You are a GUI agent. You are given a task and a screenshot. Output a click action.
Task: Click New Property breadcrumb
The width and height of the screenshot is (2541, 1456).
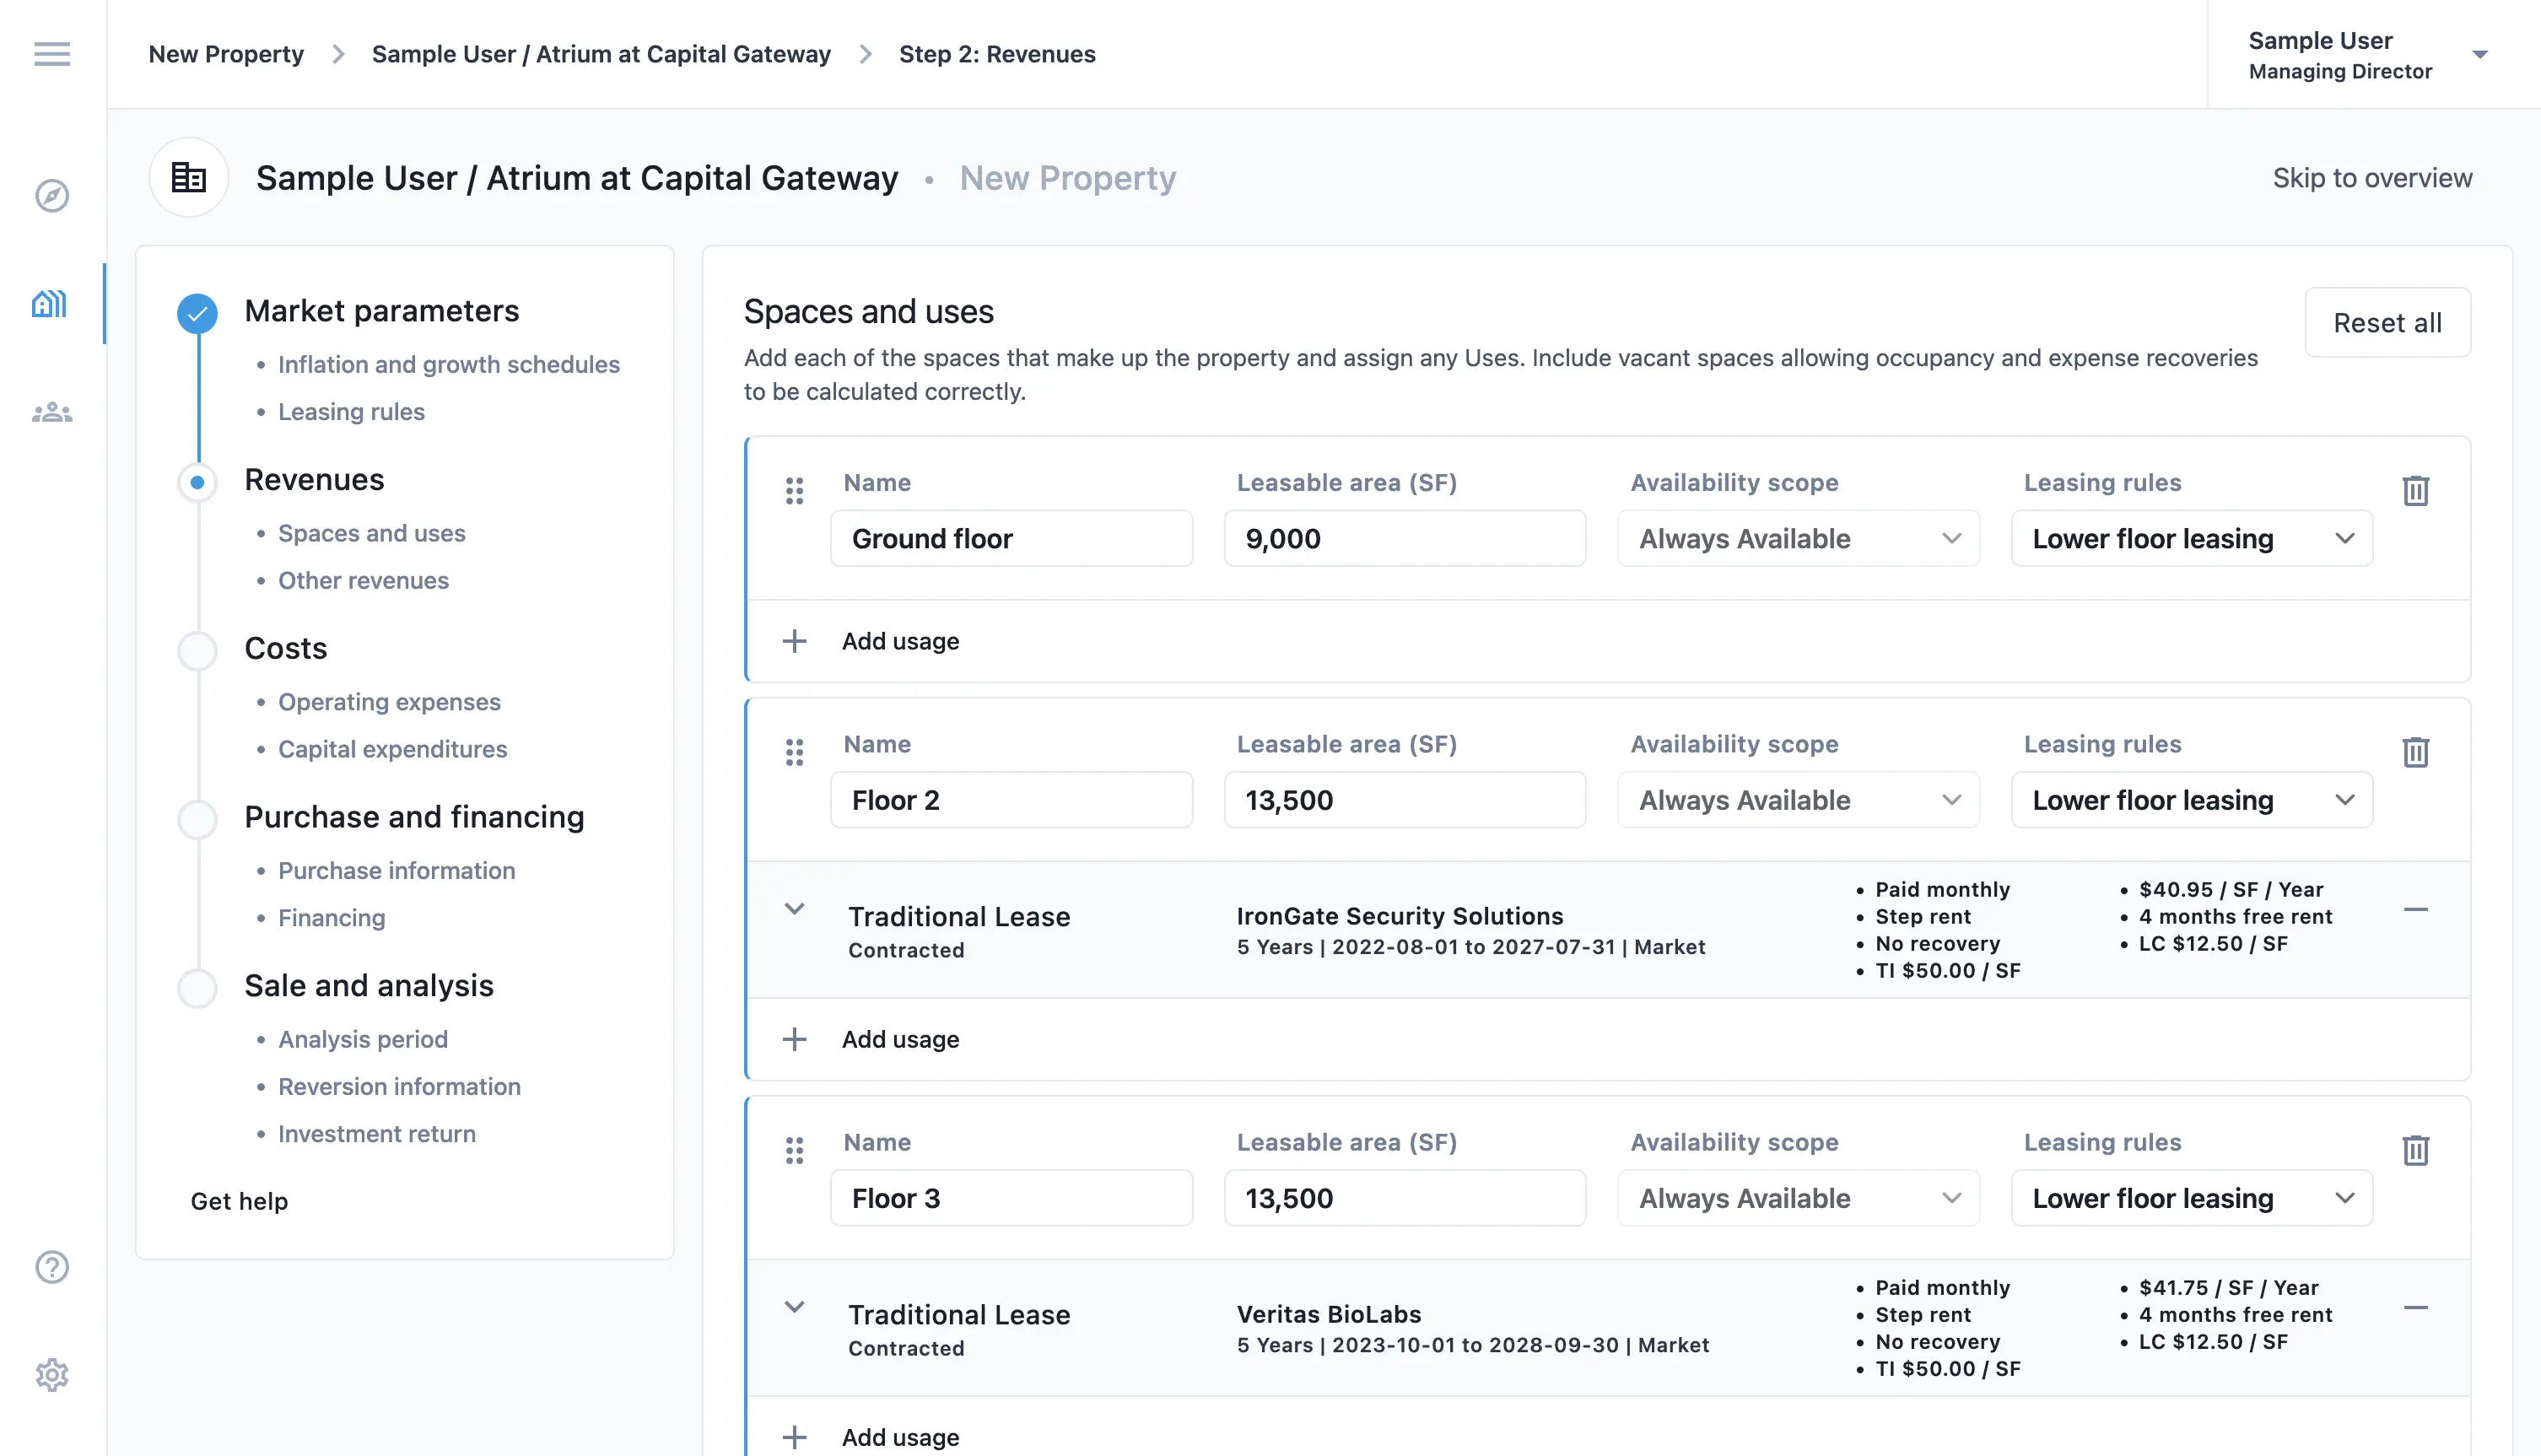(x=226, y=54)
